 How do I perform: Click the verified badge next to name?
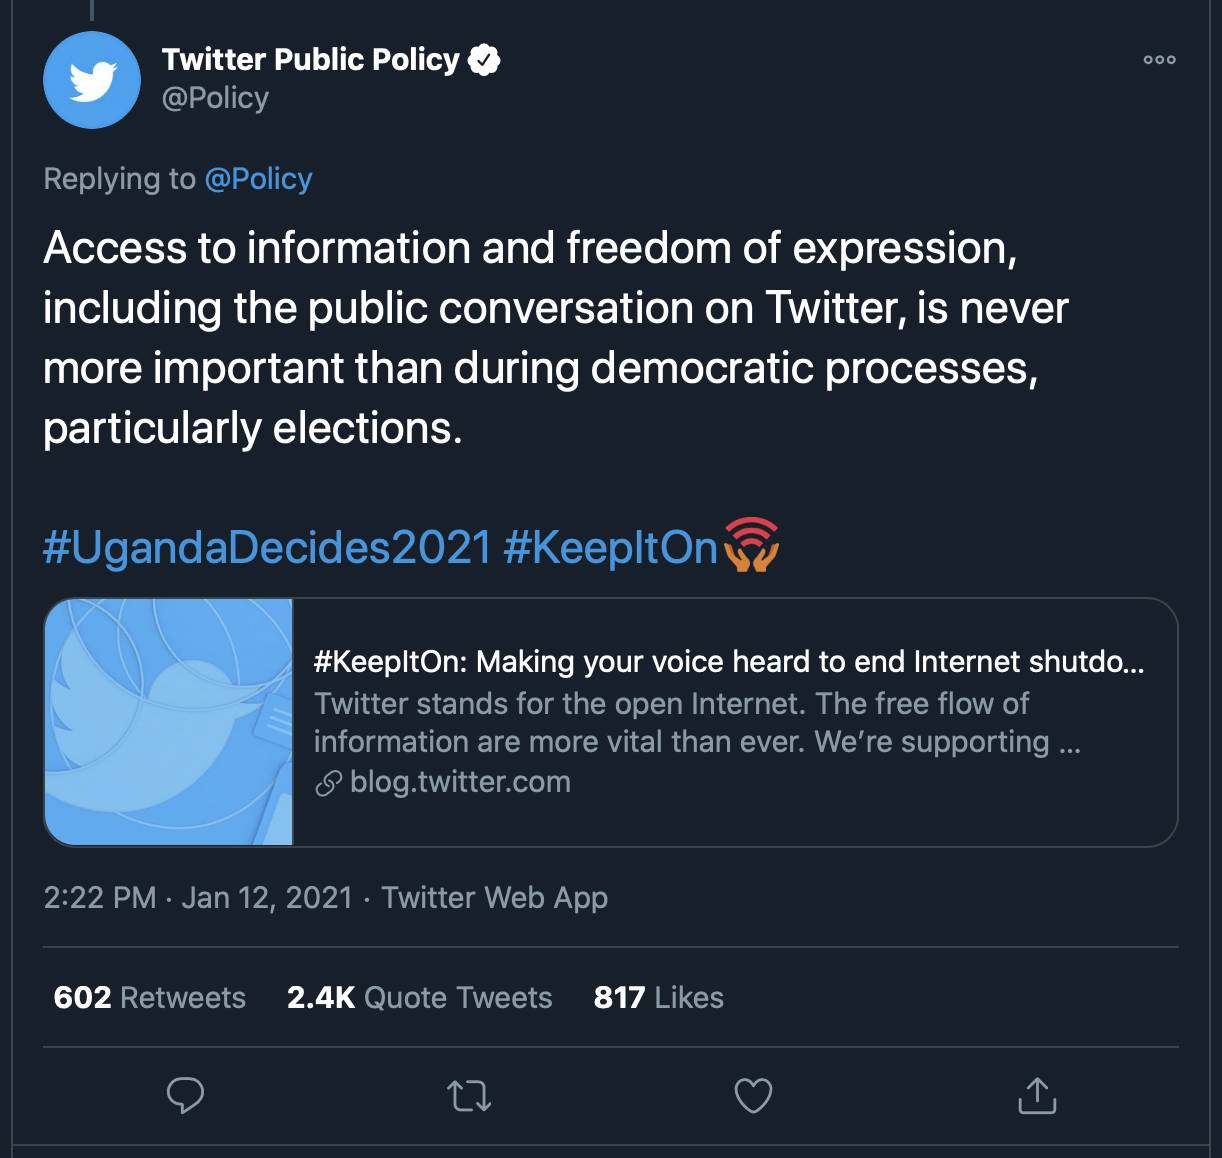coord(484,60)
